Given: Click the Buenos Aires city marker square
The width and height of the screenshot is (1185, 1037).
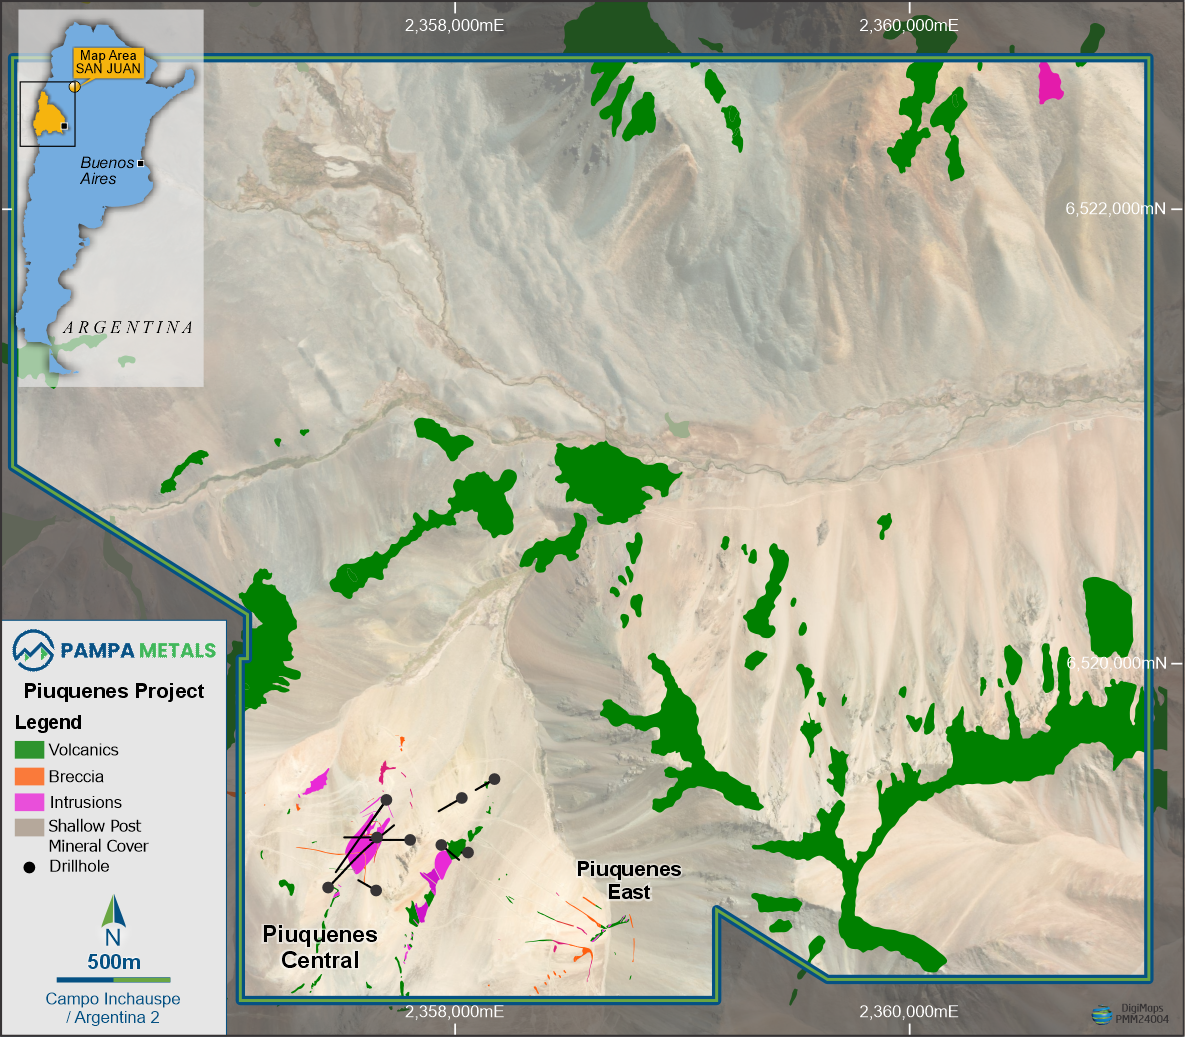Looking at the screenshot, I should [141, 163].
